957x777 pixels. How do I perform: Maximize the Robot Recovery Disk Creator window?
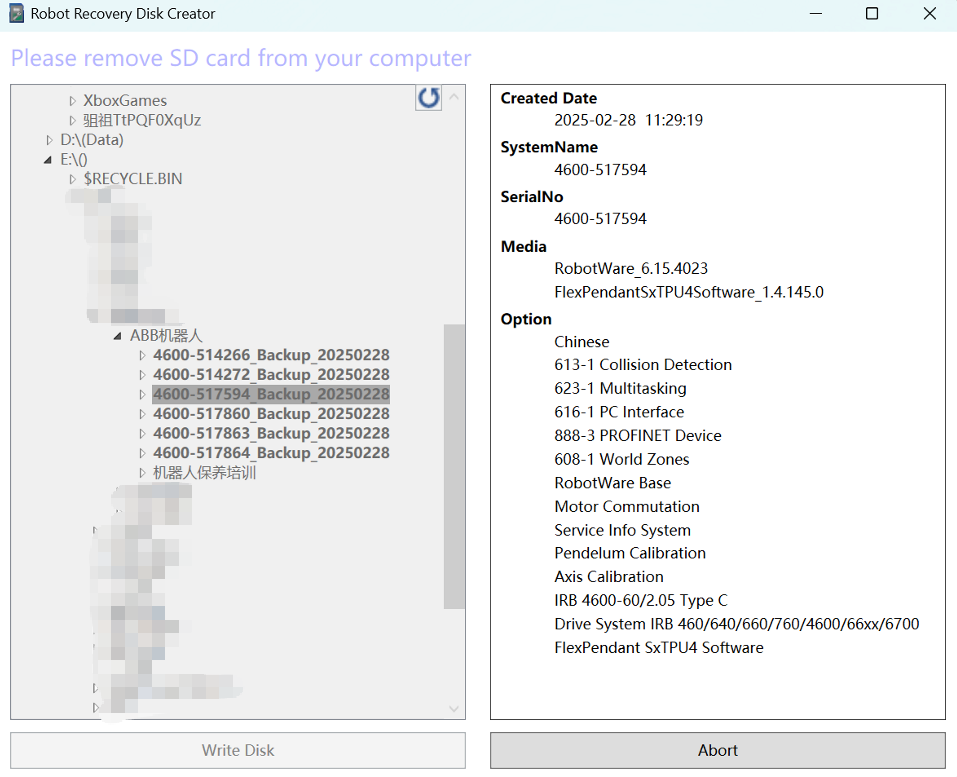click(x=872, y=13)
